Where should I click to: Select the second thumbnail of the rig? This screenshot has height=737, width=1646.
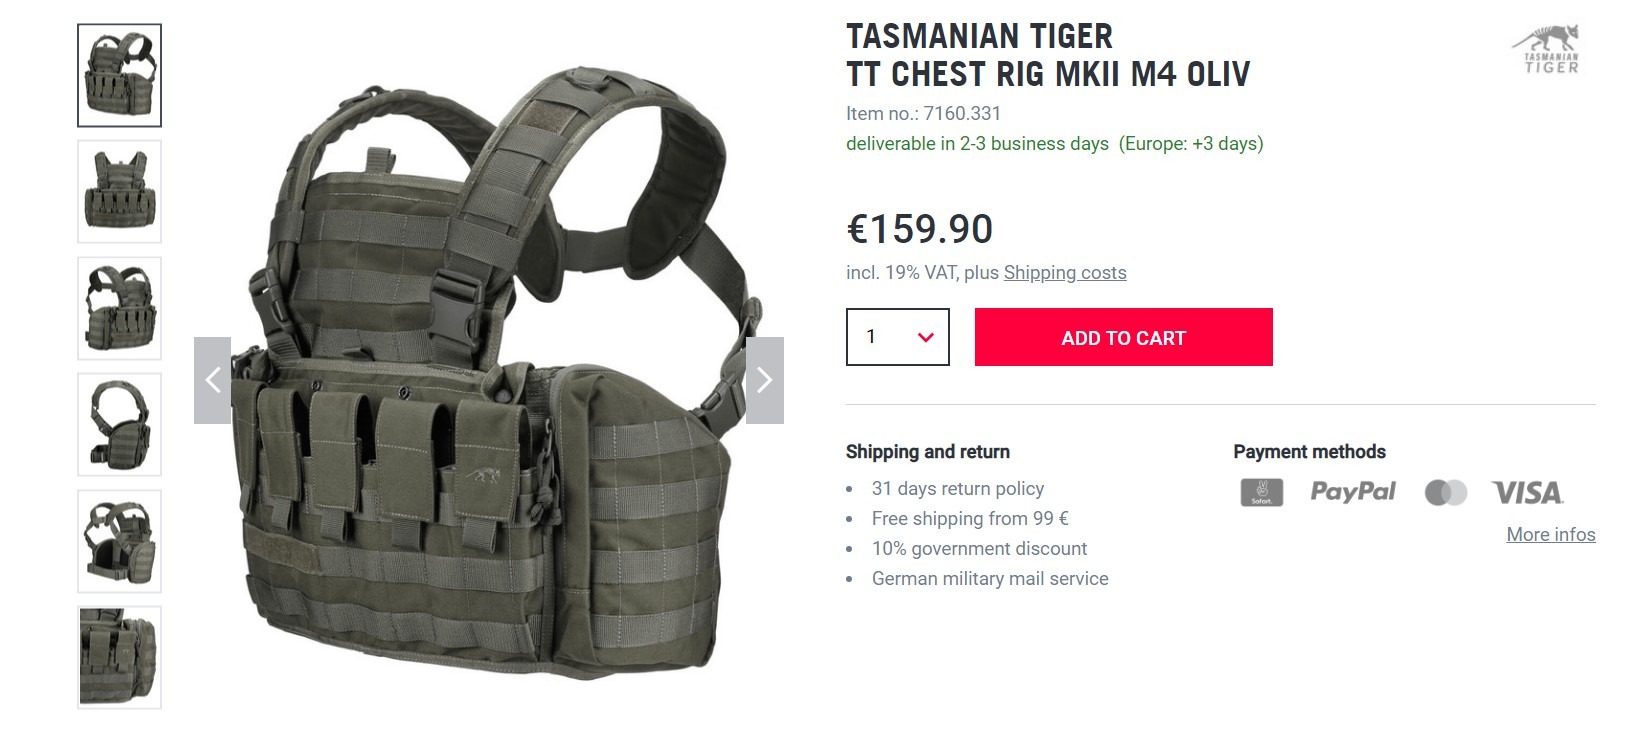coord(120,192)
